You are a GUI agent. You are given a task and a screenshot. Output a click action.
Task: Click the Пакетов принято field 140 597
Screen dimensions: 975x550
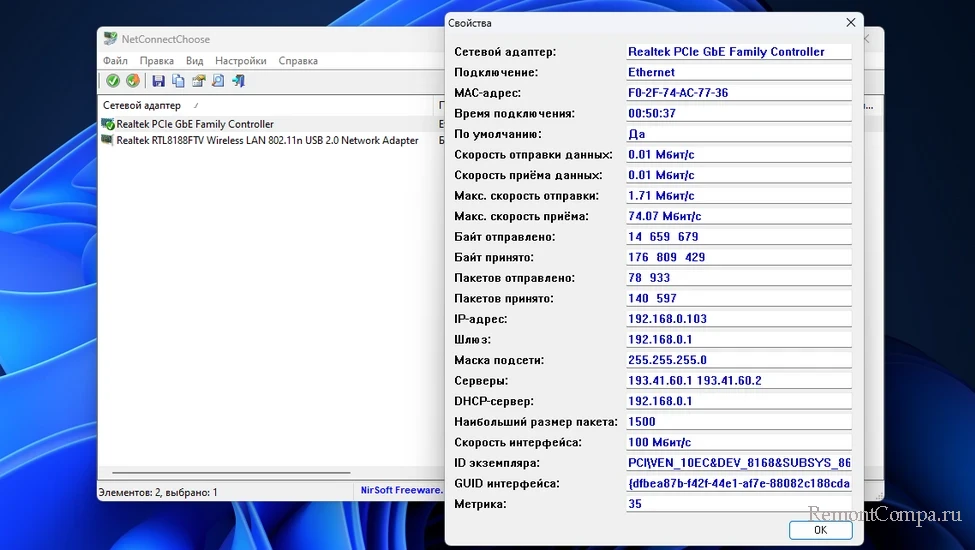[x=739, y=298]
